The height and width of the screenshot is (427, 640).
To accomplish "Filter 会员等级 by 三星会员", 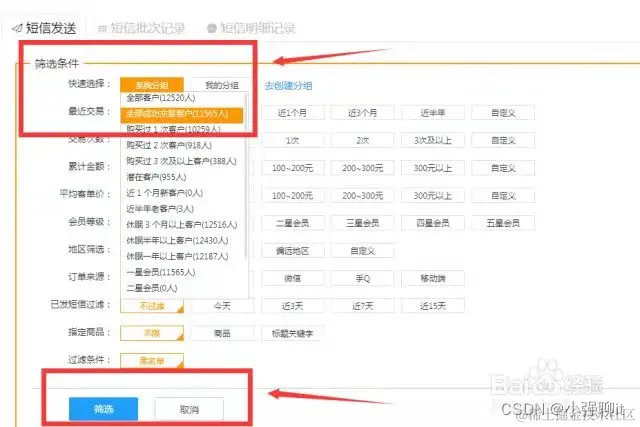I will click(x=363, y=223).
